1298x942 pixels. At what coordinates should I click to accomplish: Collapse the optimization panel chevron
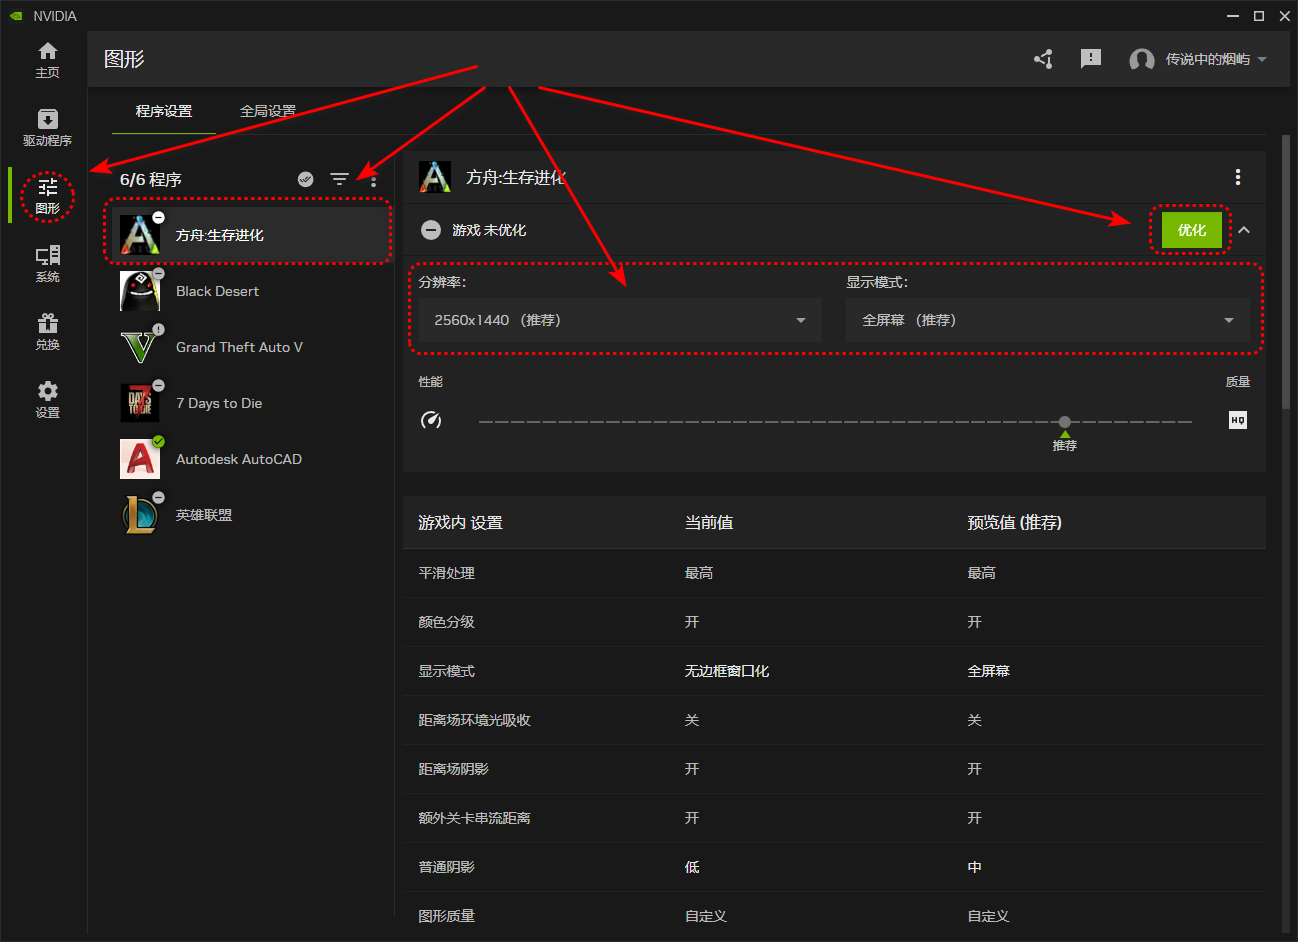(1244, 230)
